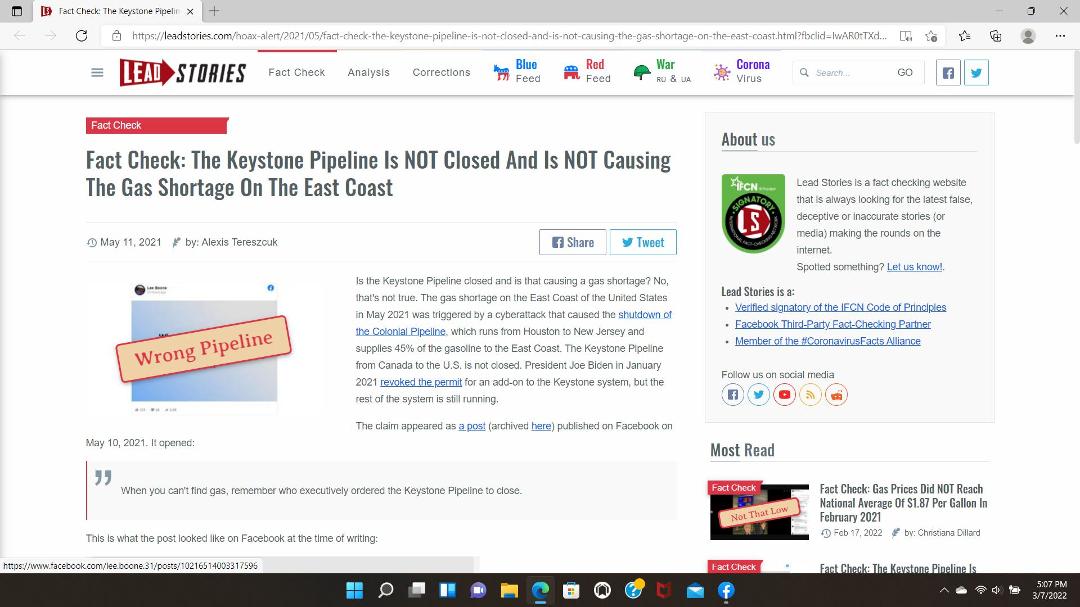Open the Windows Start menu
This screenshot has height=607, width=1080.
(x=354, y=590)
